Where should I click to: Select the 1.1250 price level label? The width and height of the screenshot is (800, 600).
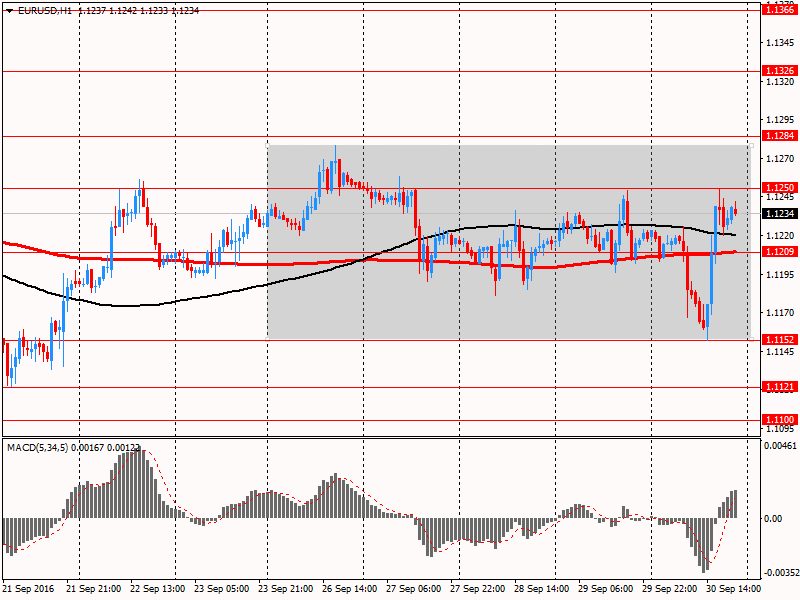[x=779, y=187]
